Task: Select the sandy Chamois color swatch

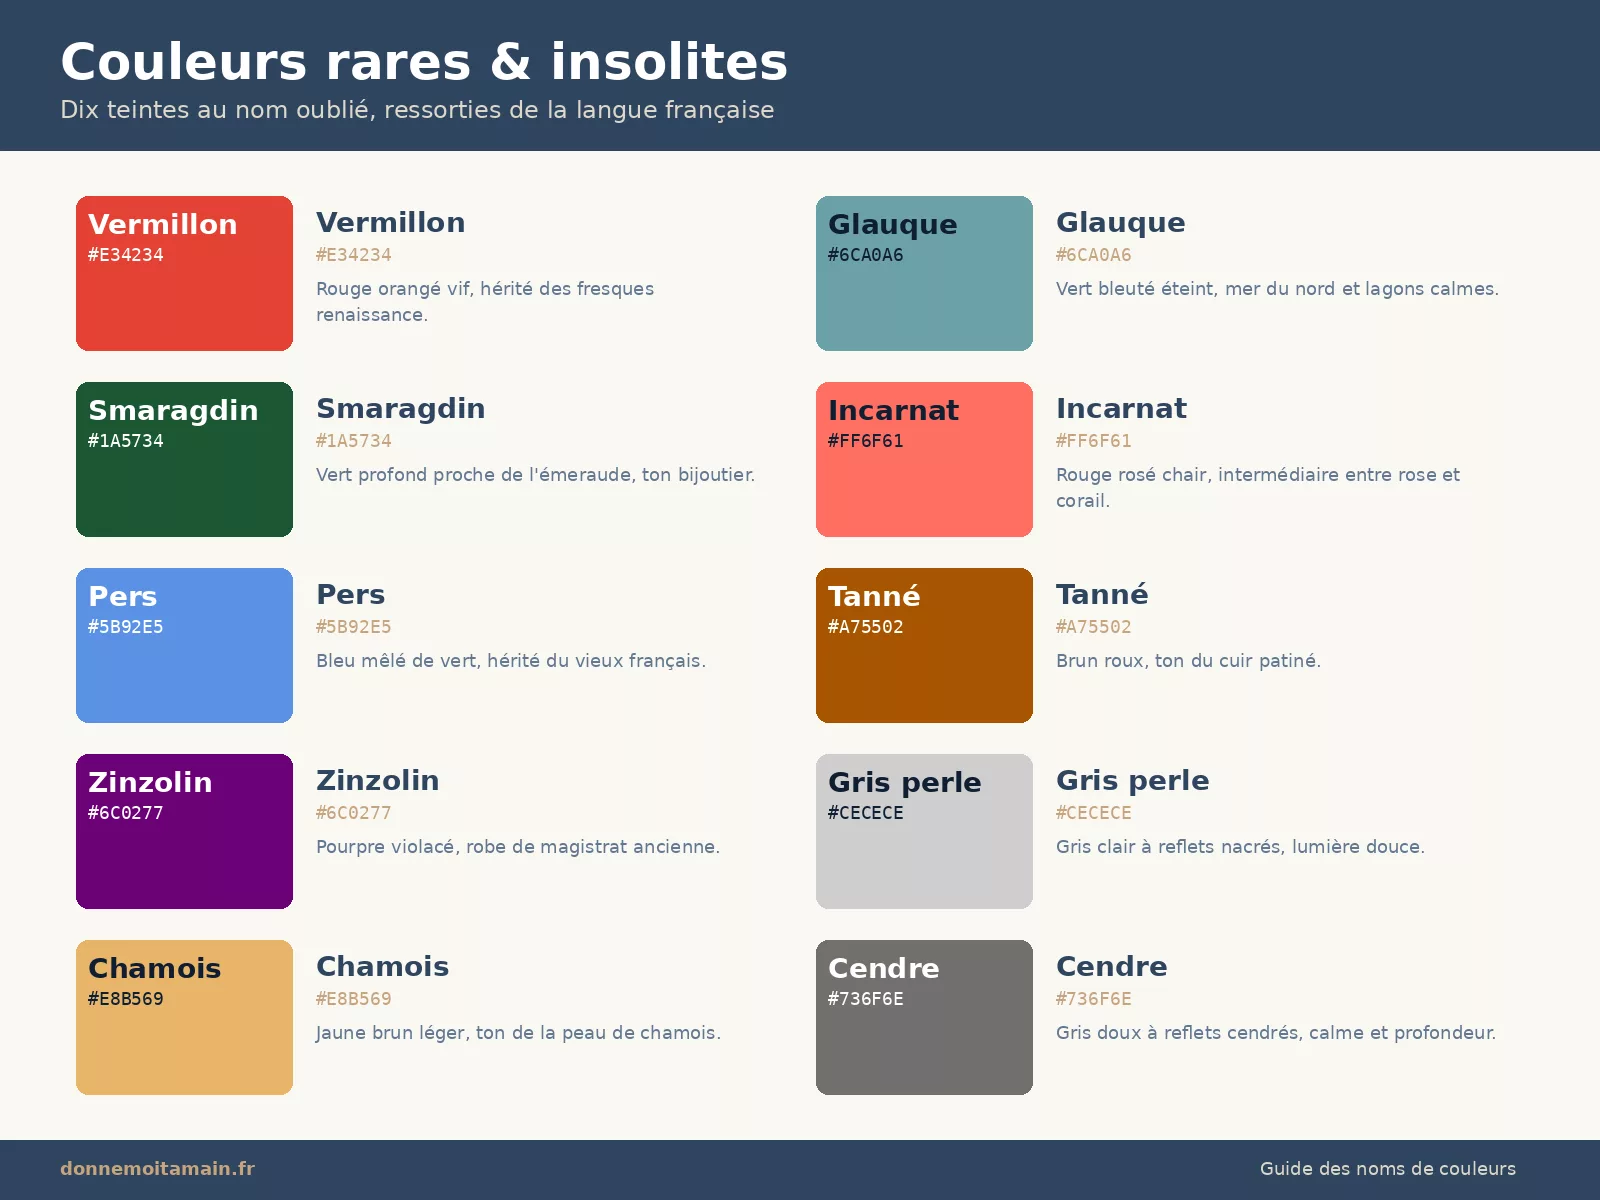Action: tap(184, 1017)
